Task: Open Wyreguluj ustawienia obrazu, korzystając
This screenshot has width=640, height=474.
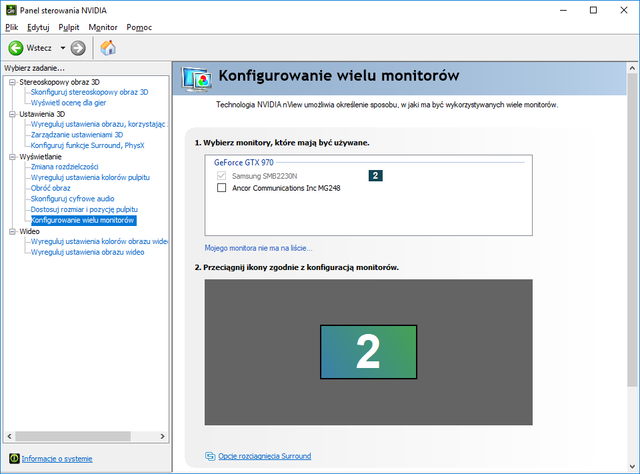Action: 99,124
